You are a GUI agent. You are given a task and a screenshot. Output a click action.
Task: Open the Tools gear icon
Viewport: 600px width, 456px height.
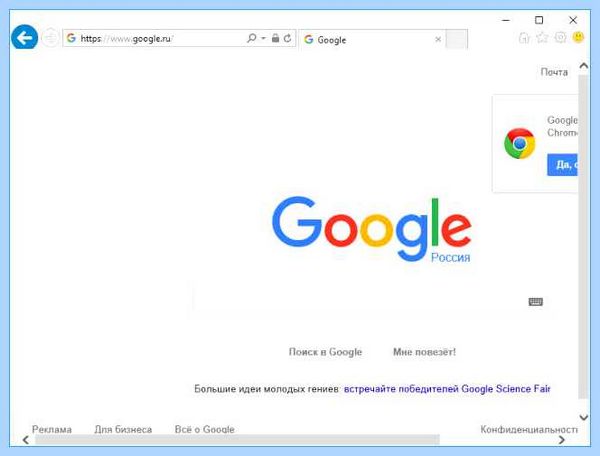pyautogui.click(x=560, y=37)
